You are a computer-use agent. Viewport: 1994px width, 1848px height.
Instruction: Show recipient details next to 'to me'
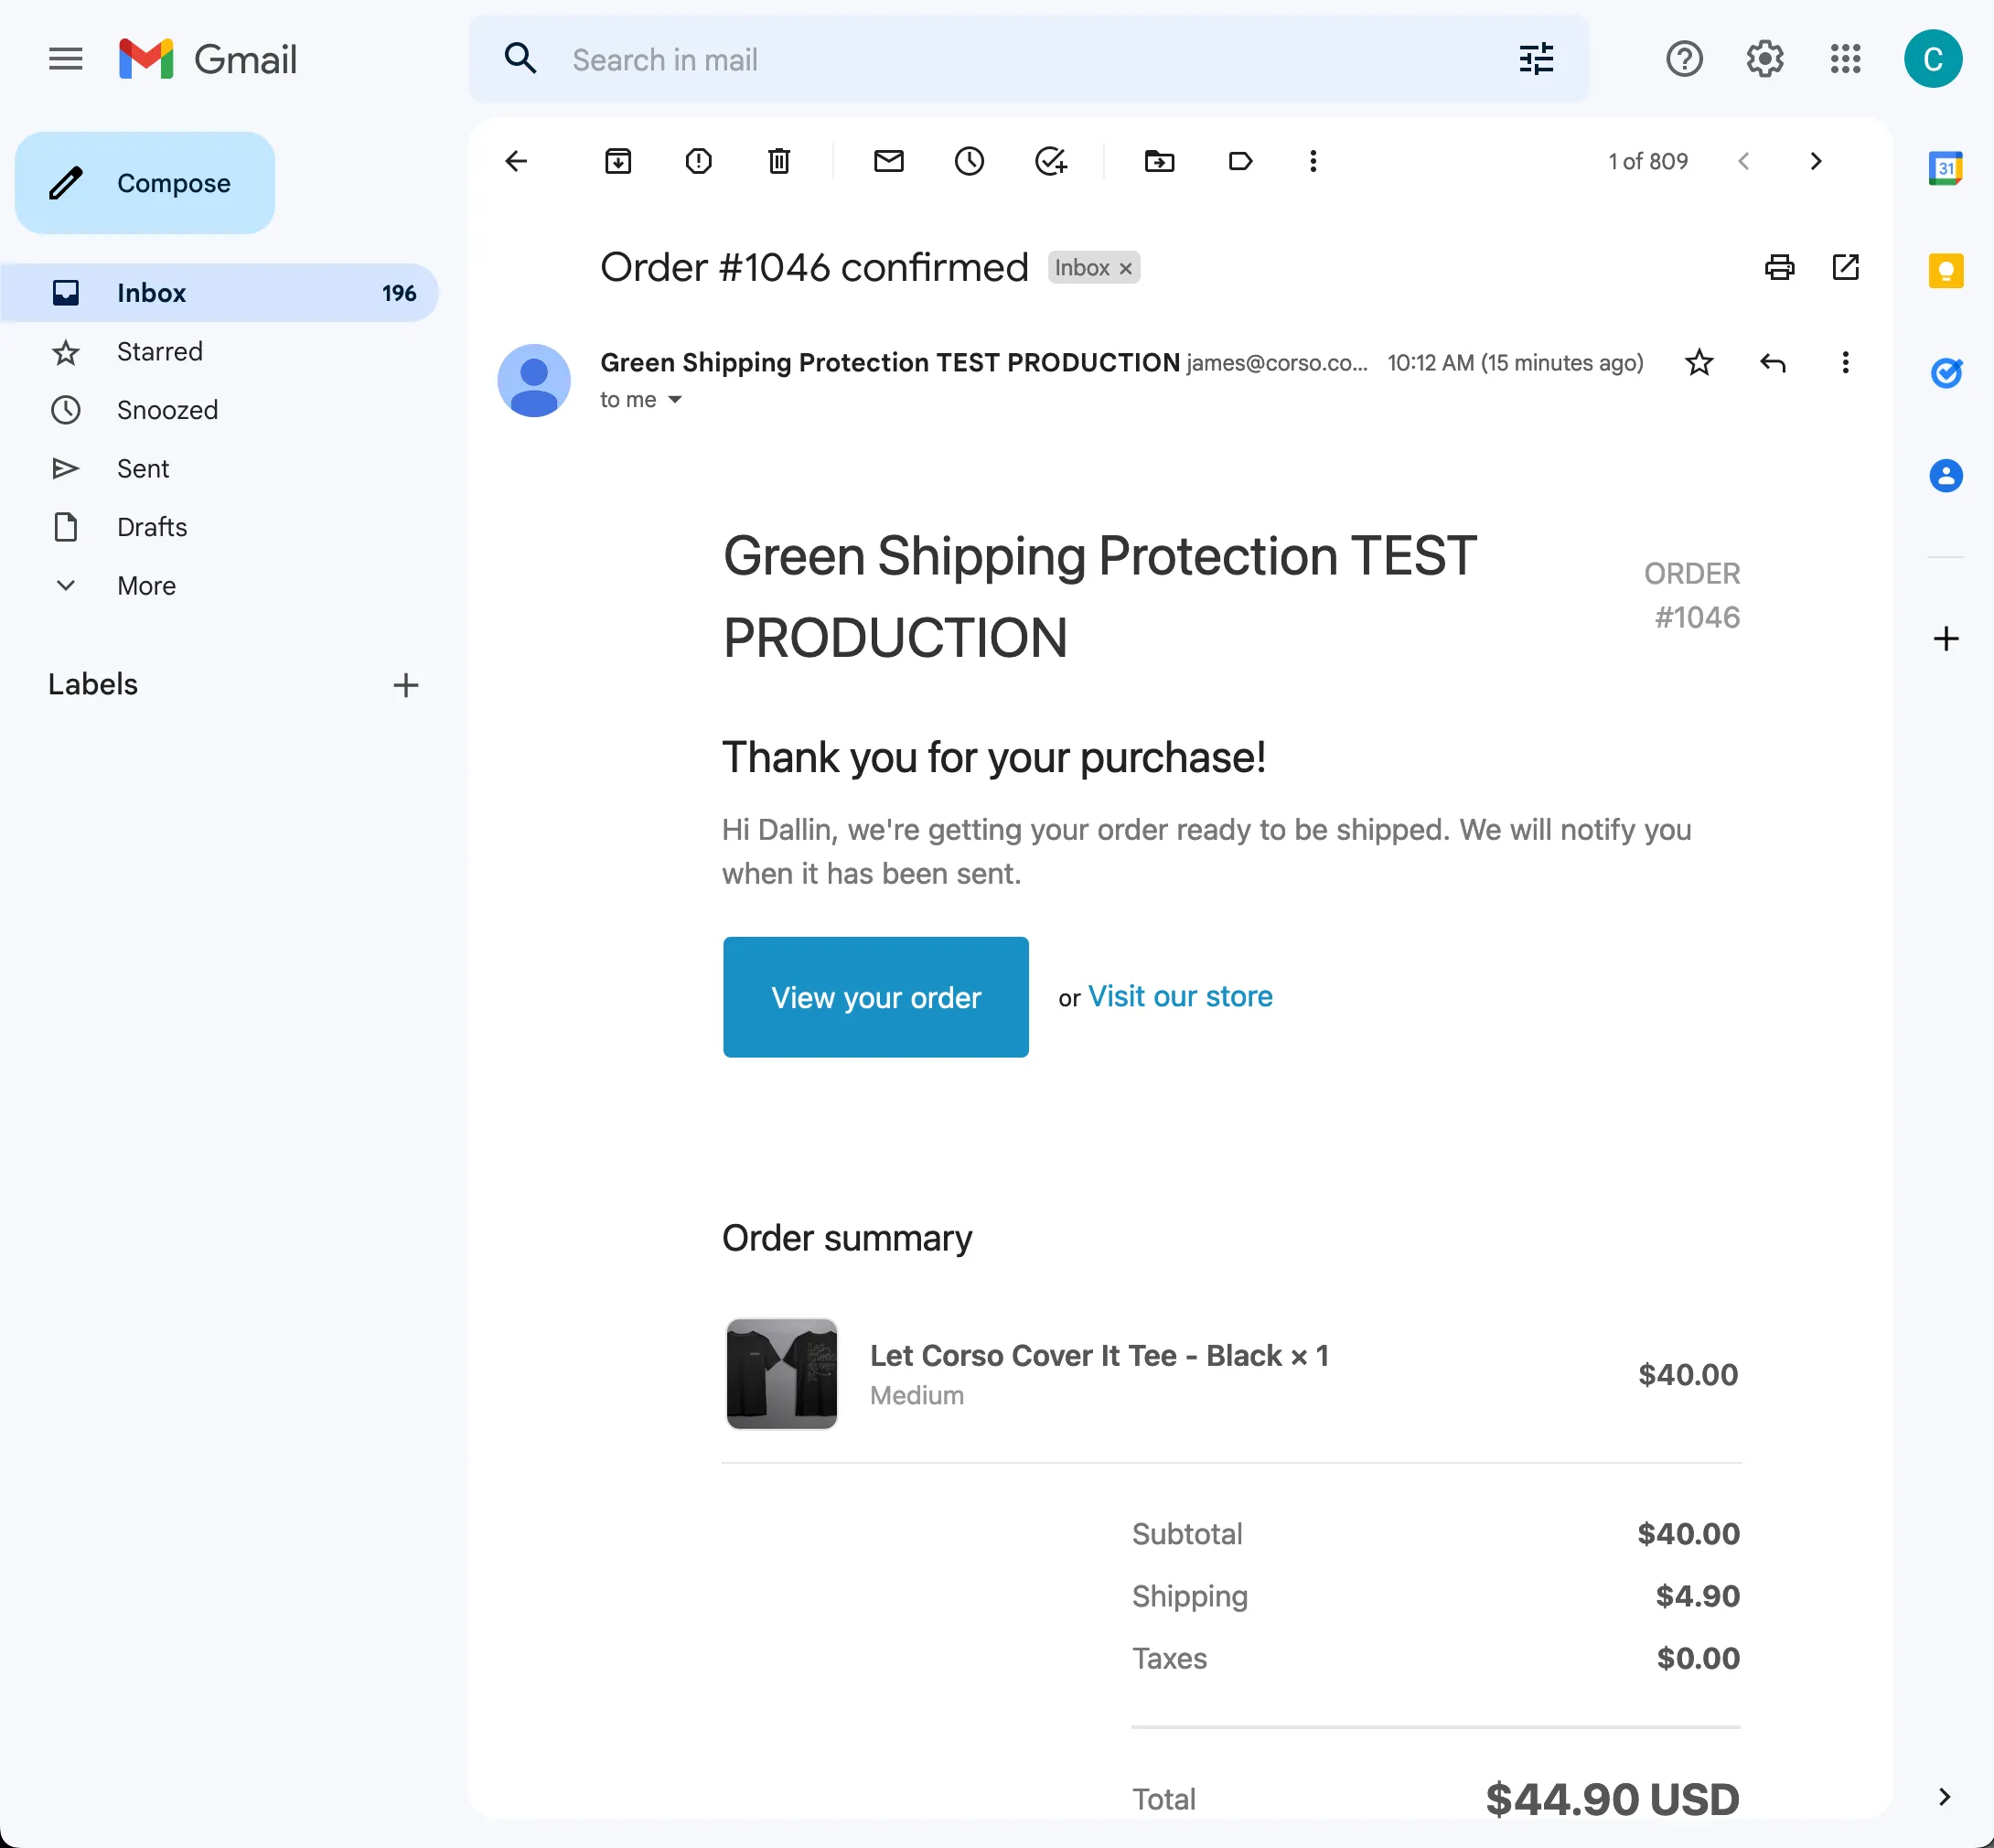point(675,400)
